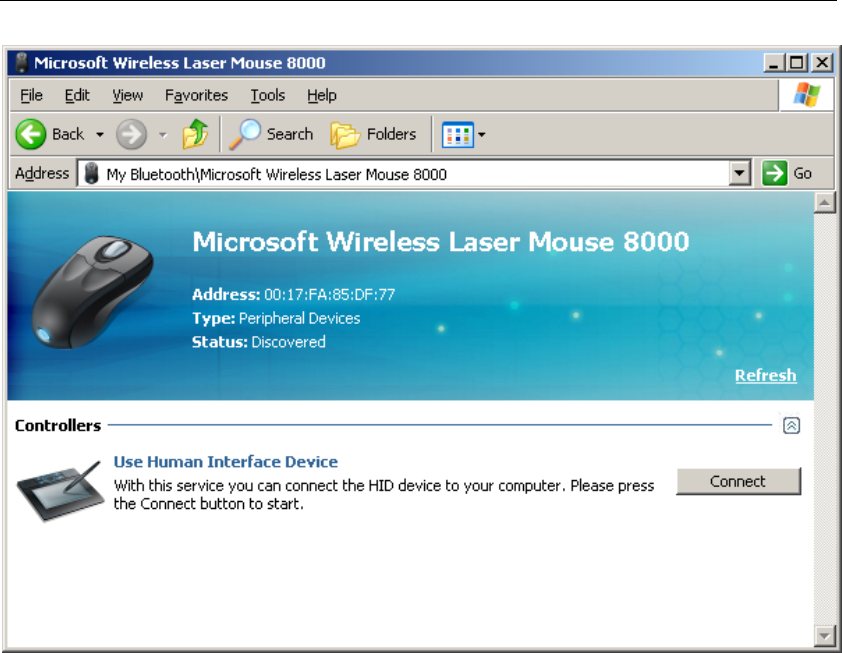Click the scrollbar down arrow
This screenshot has width=842, height=653.
click(x=824, y=636)
